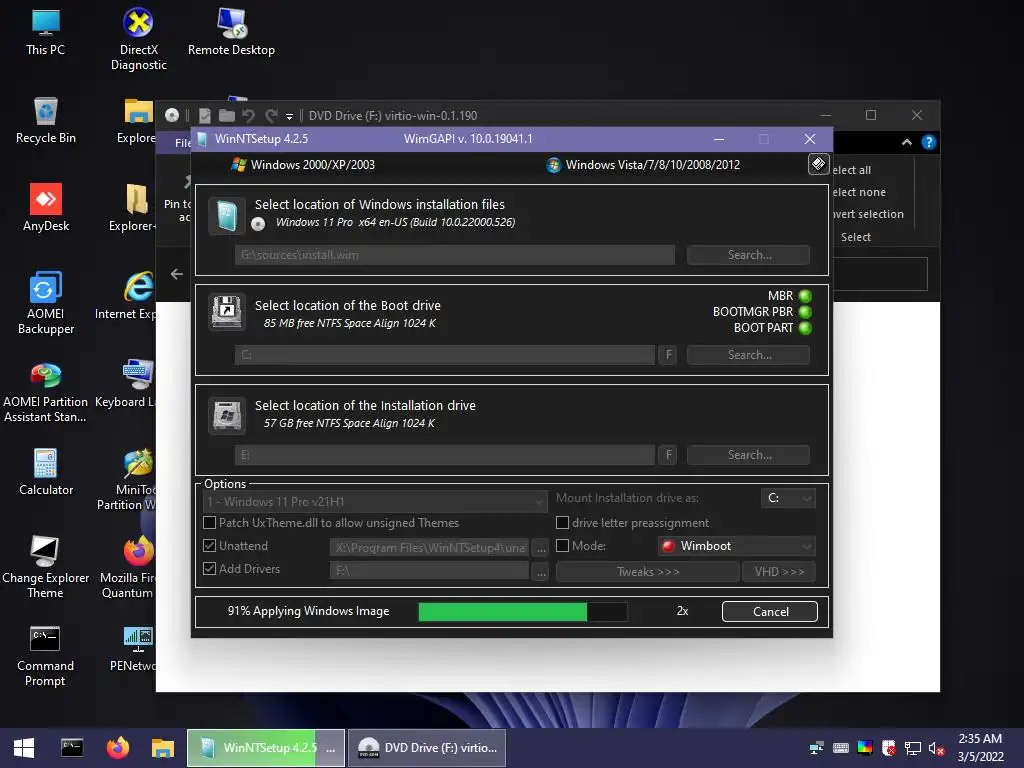The image size is (1024, 768).
Task: Open This PC desktop icon
Action: (46, 33)
